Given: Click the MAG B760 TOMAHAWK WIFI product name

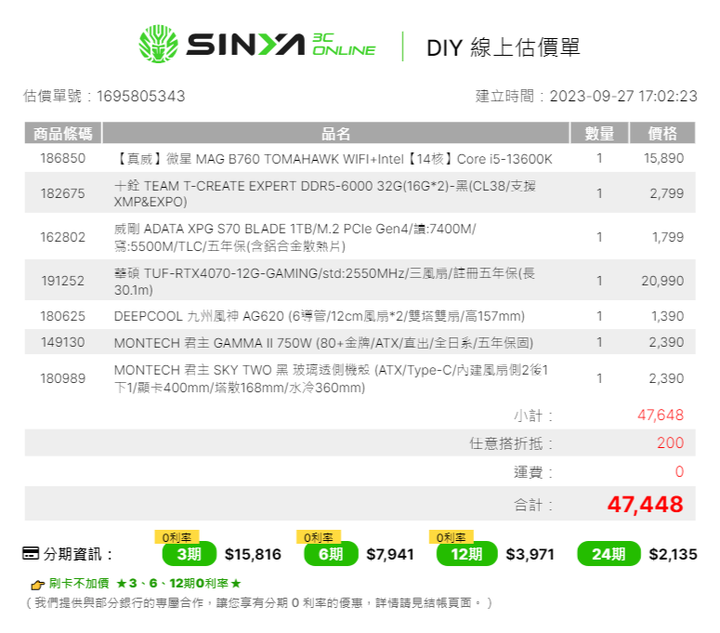Looking at the screenshot, I should [x=333, y=159].
